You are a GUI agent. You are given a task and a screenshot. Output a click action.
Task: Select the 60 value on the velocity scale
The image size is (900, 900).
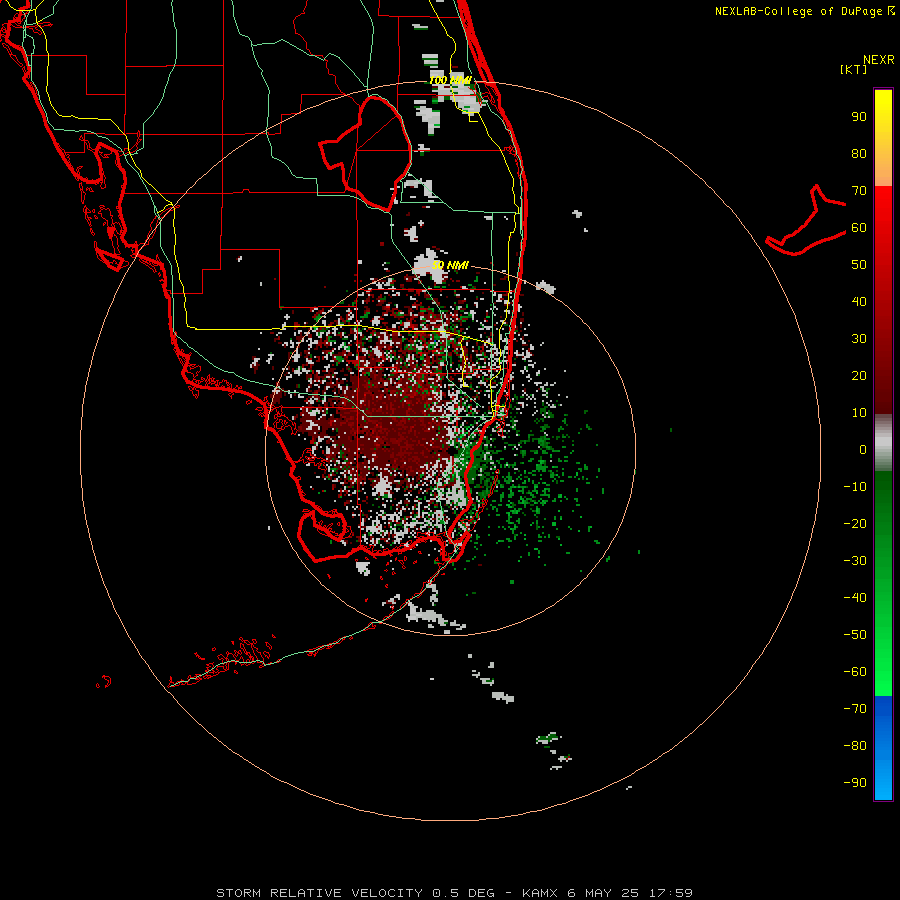tap(859, 228)
